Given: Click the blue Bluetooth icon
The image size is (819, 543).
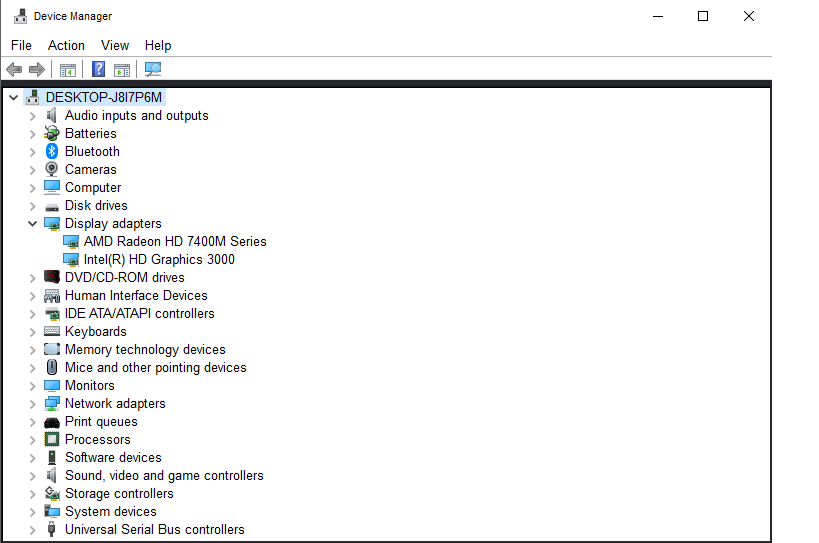Looking at the screenshot, I should pos(52,151).
